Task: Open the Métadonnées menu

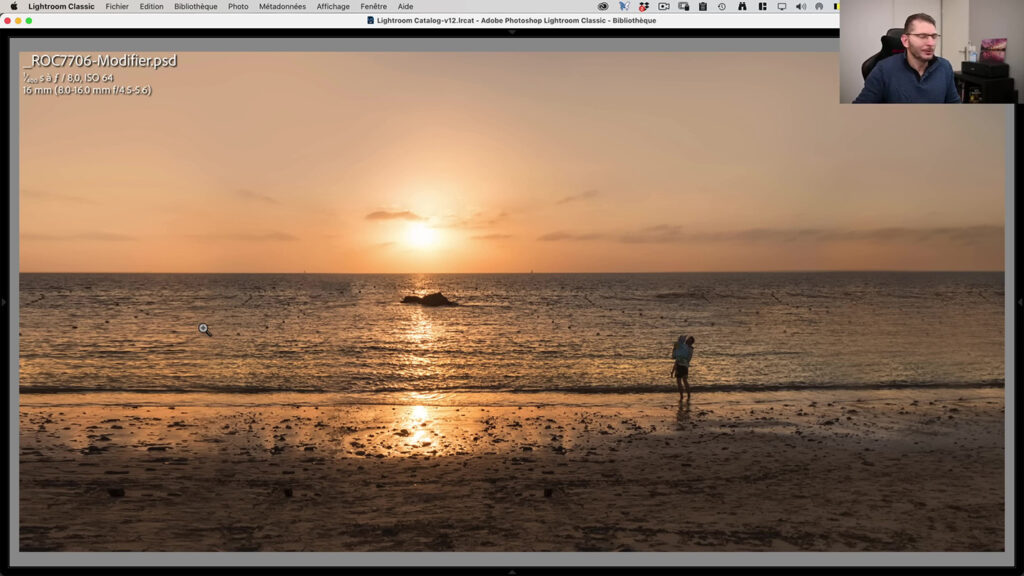Action: coord(283,6)
